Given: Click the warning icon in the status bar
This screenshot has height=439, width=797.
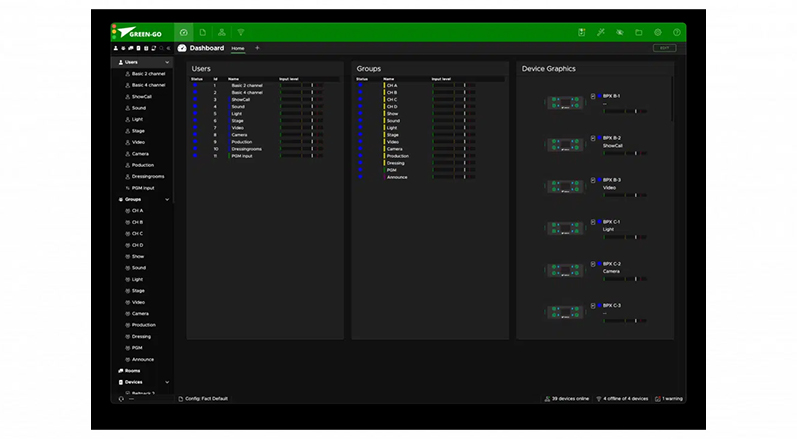Looking at the screenshot, I should (658, 399).
